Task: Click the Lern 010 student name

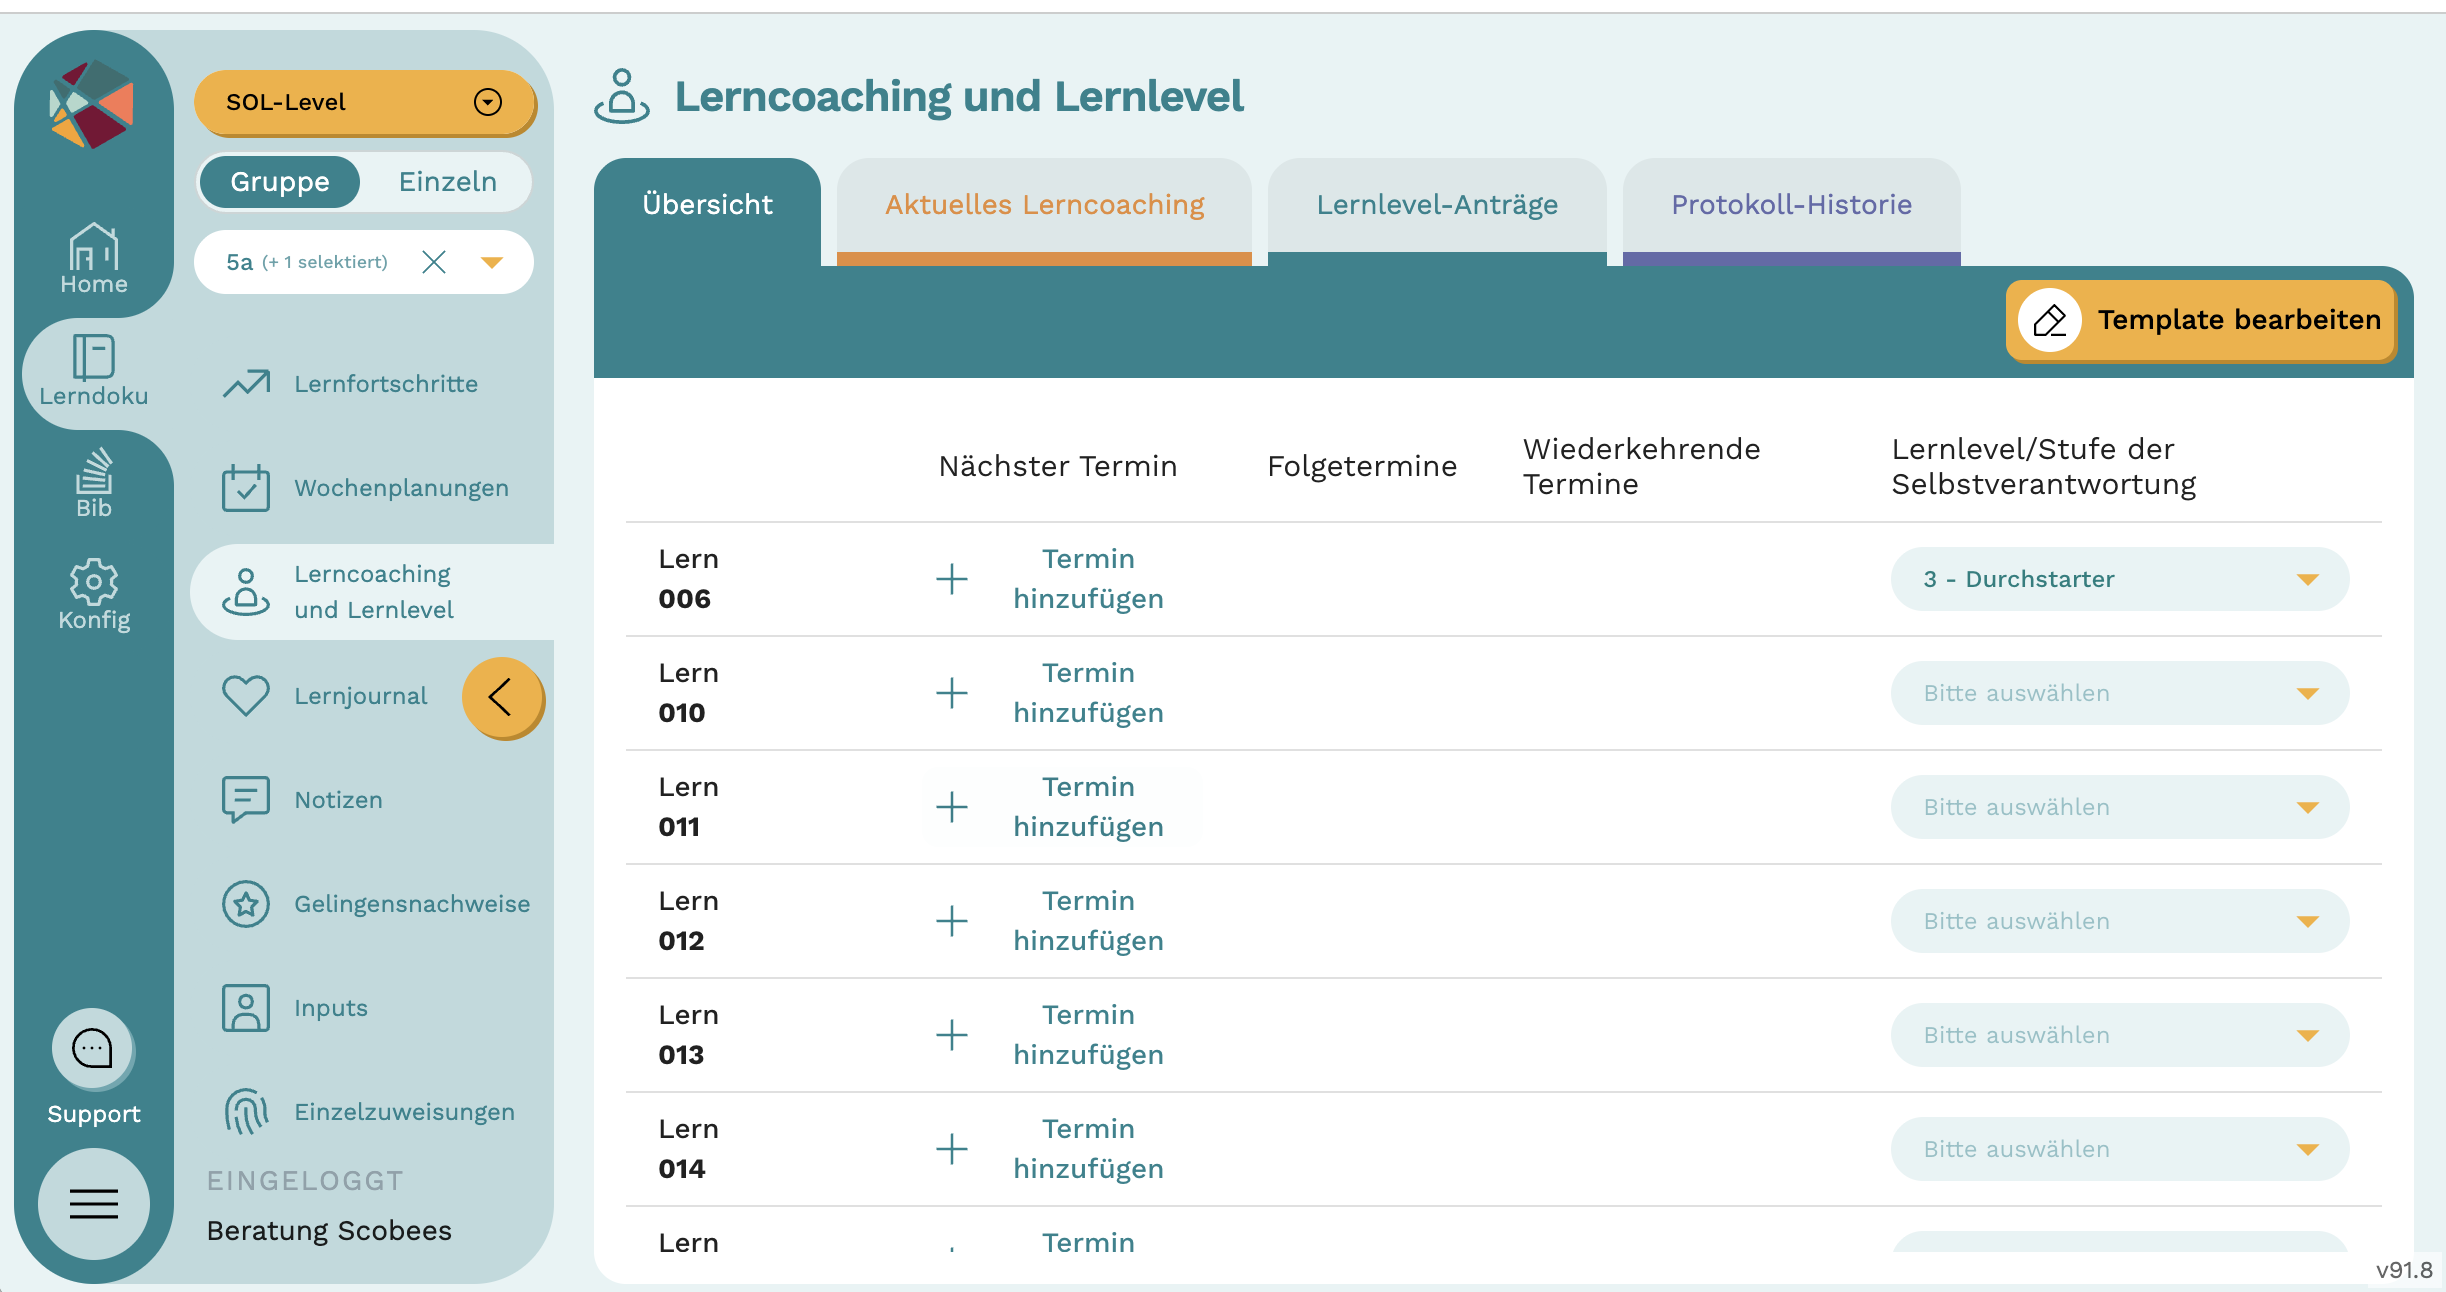Action: (688, 693)
